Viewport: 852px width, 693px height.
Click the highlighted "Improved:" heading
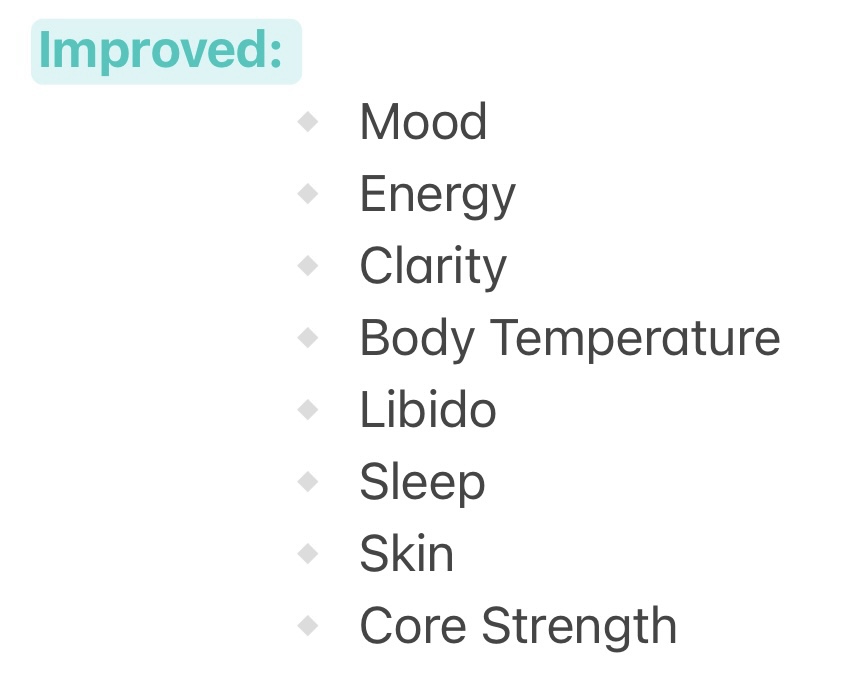[x=160, y=50]
